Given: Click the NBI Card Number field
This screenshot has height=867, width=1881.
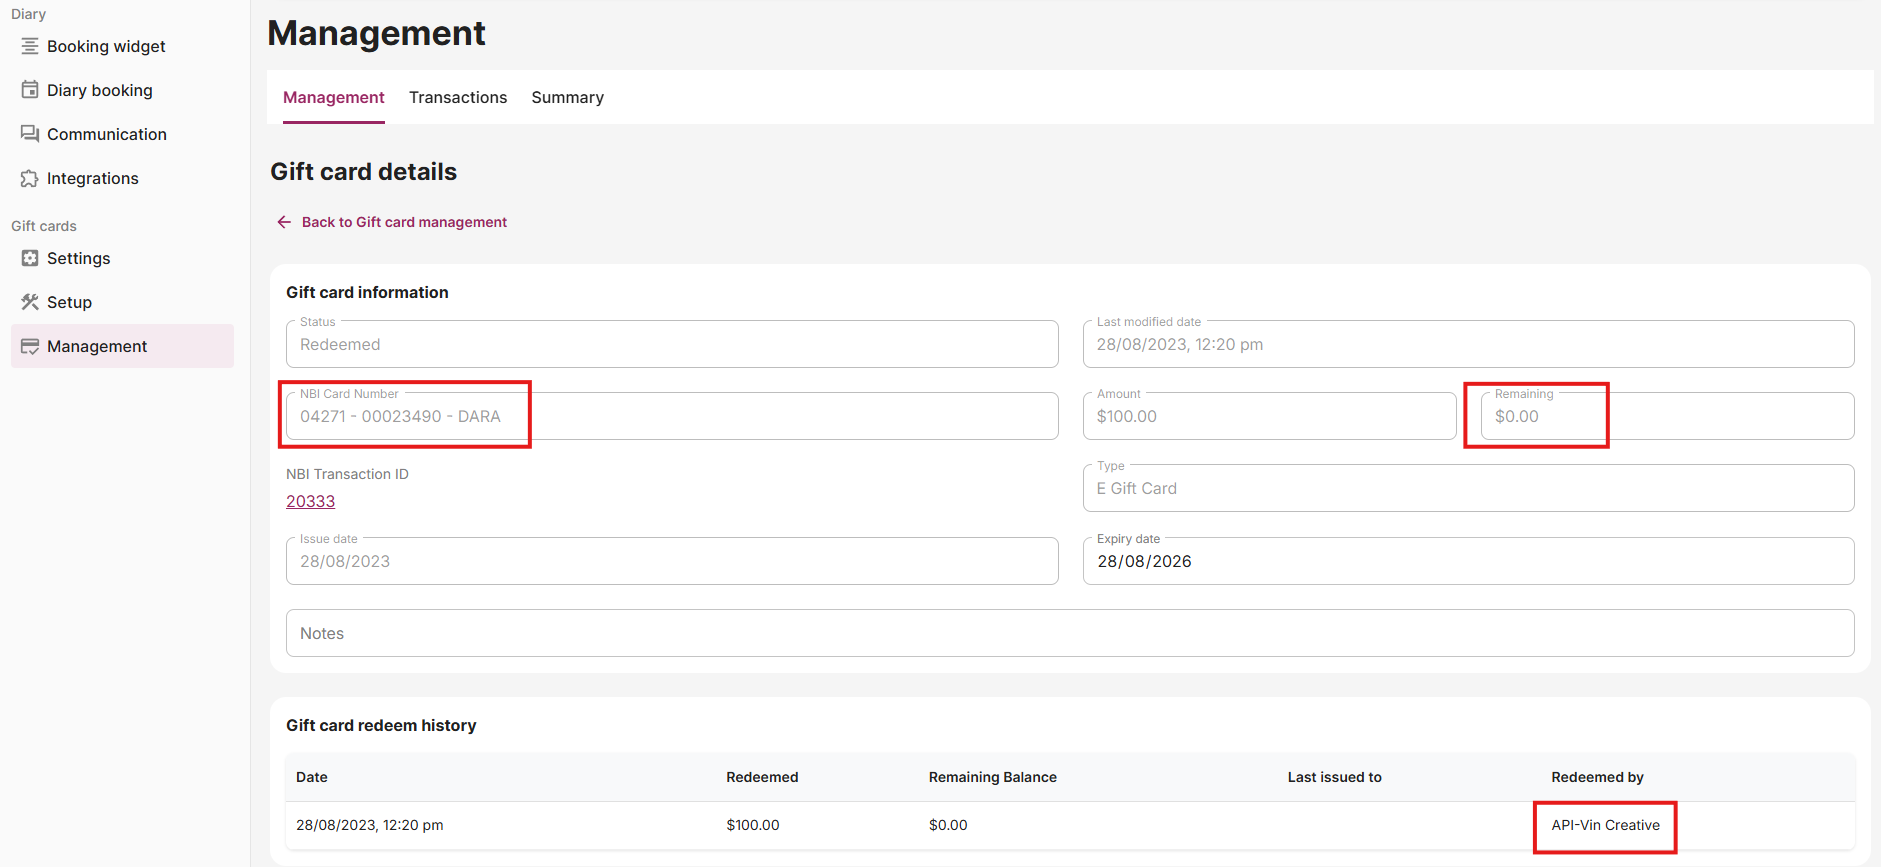Looking at the screenshot, I should pos(671,416).
